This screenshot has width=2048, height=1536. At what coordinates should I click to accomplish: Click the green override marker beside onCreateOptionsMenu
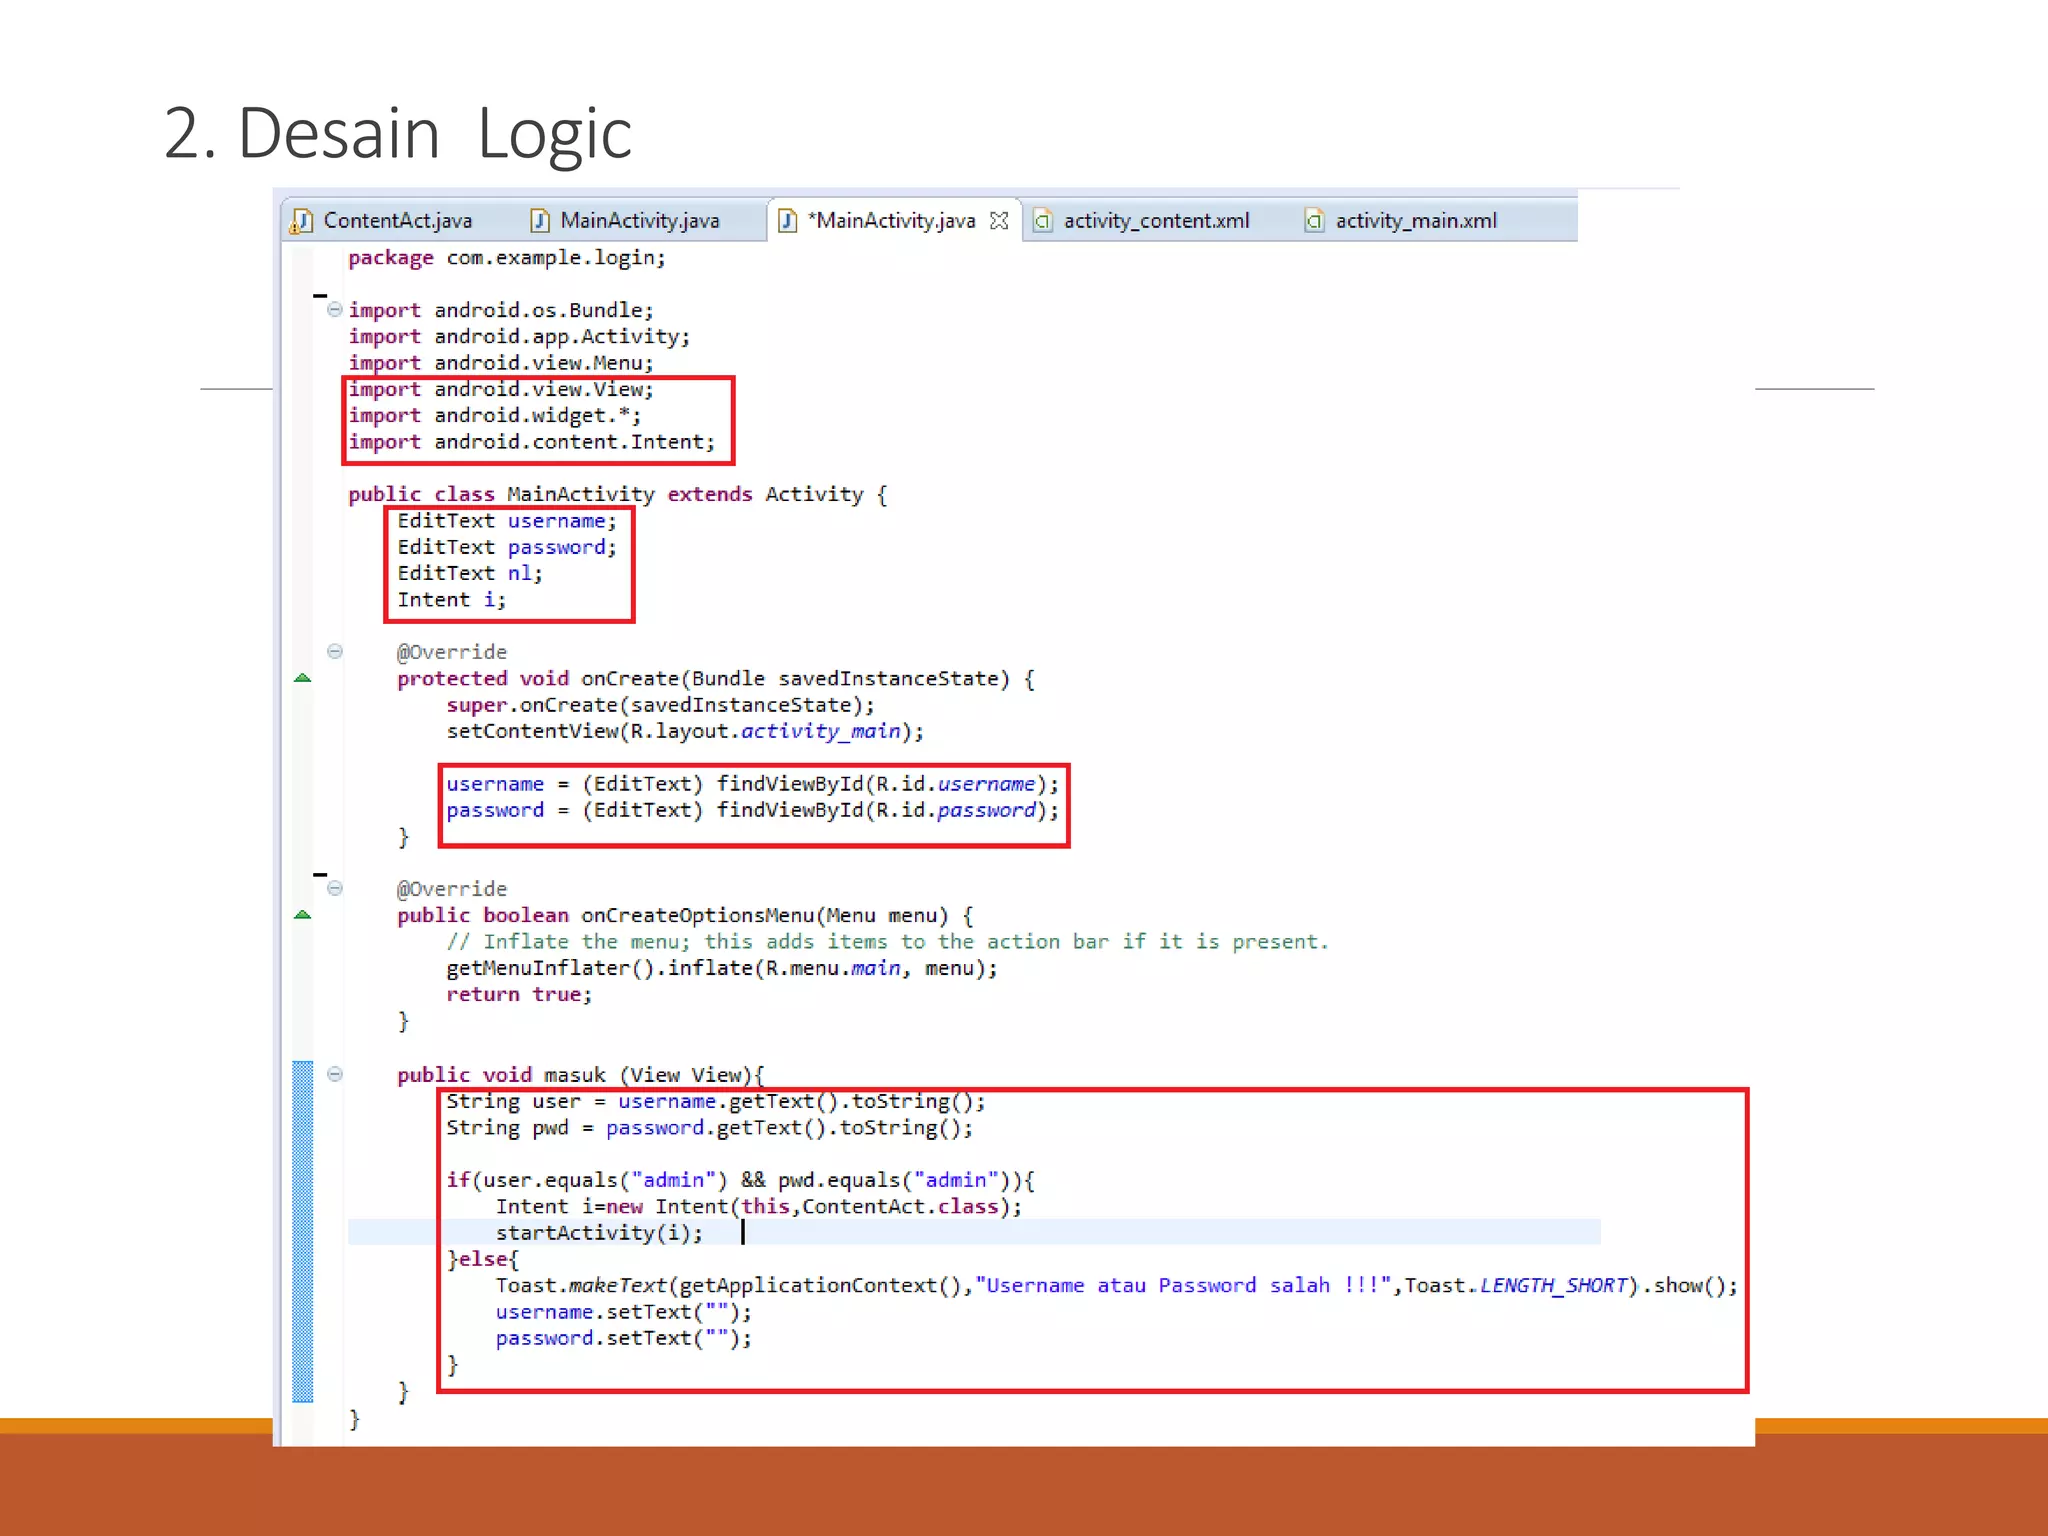303,915
